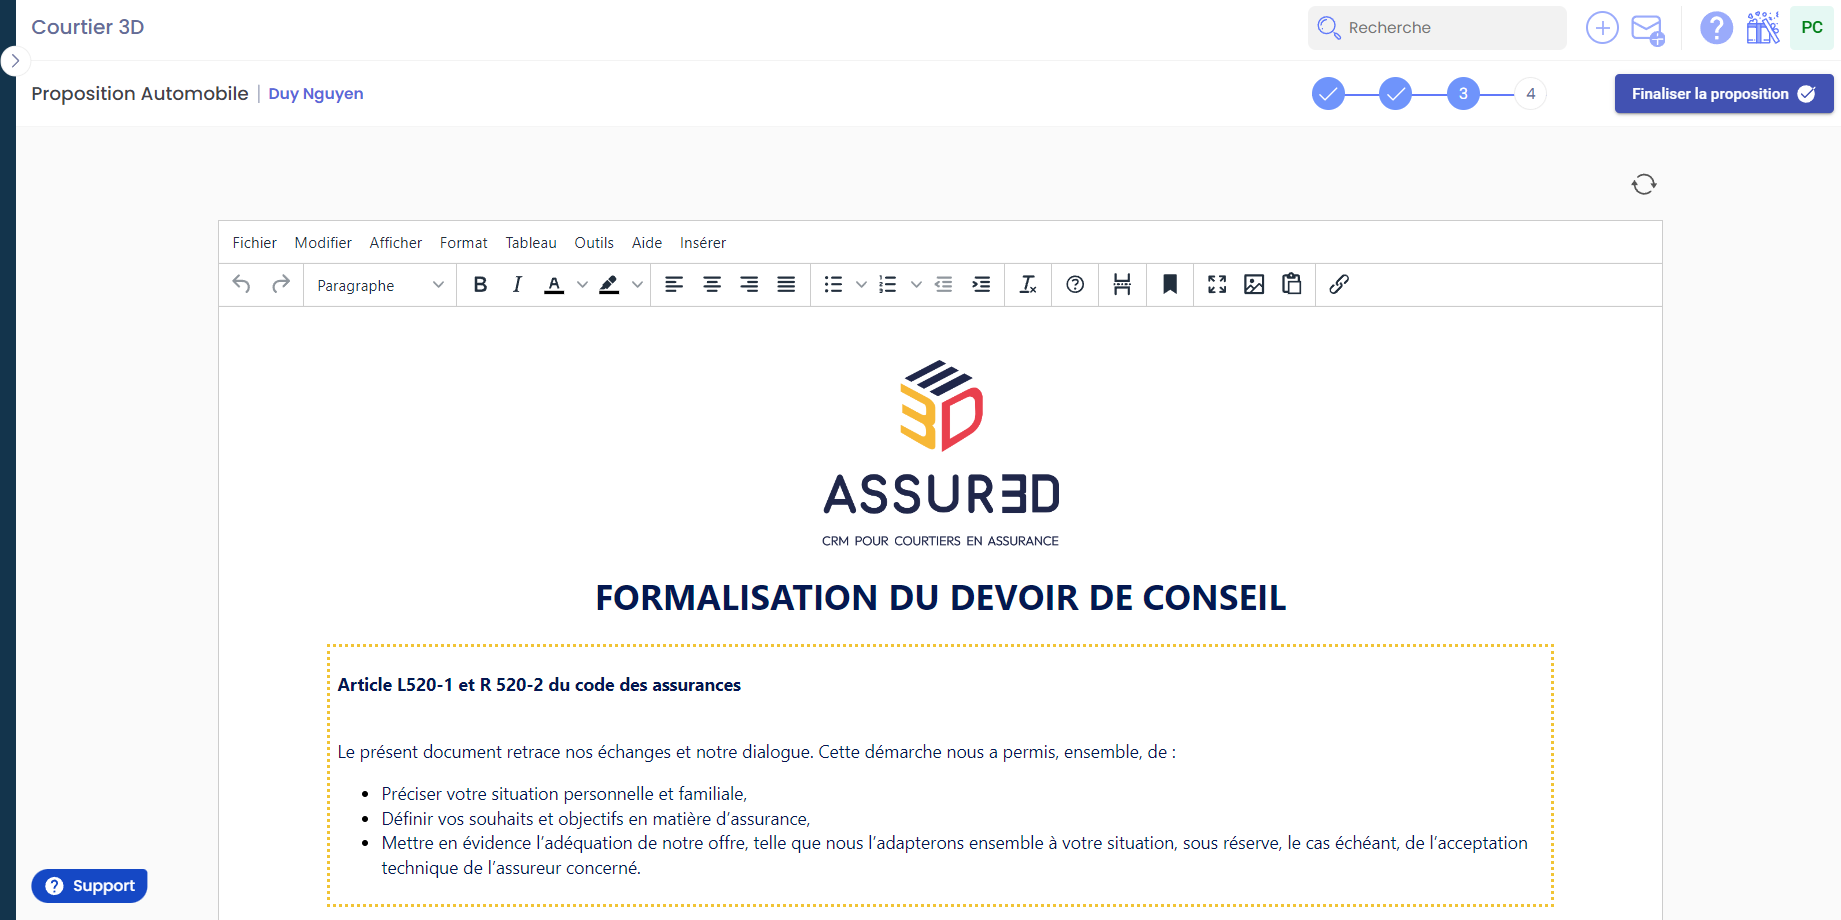Viewport: 1841px width, 920px height.
Task: Expand the left sidebar chevron
Action: coord(15,61)
